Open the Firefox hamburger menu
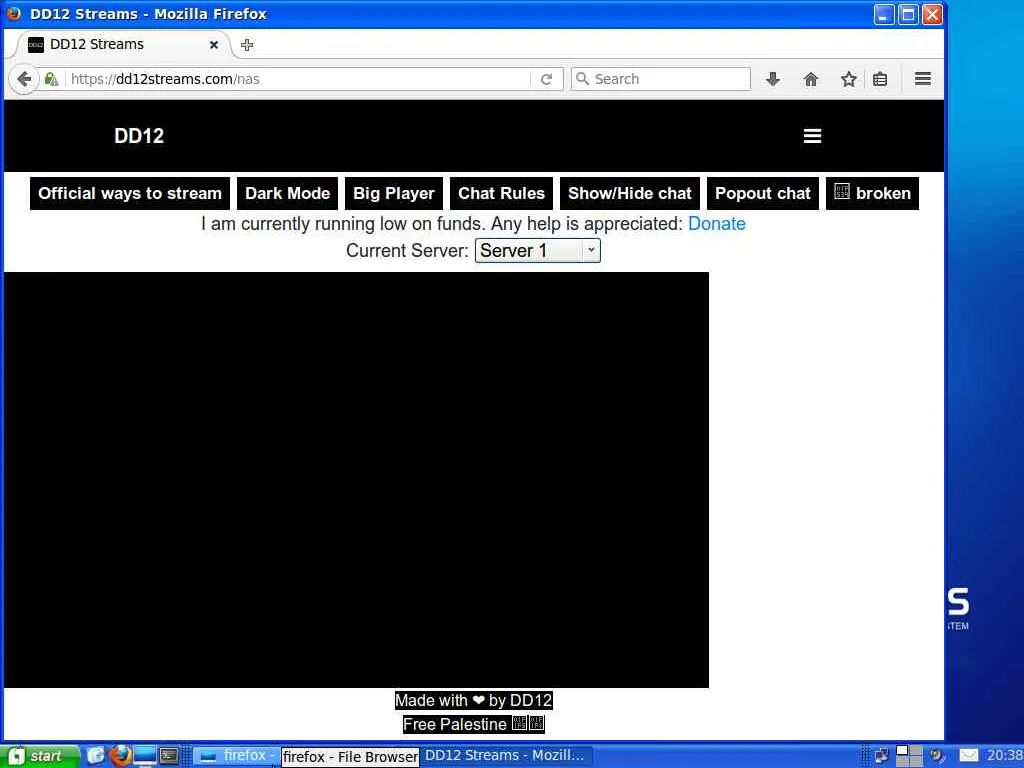Screen dimensions: 1024x768 923,79
